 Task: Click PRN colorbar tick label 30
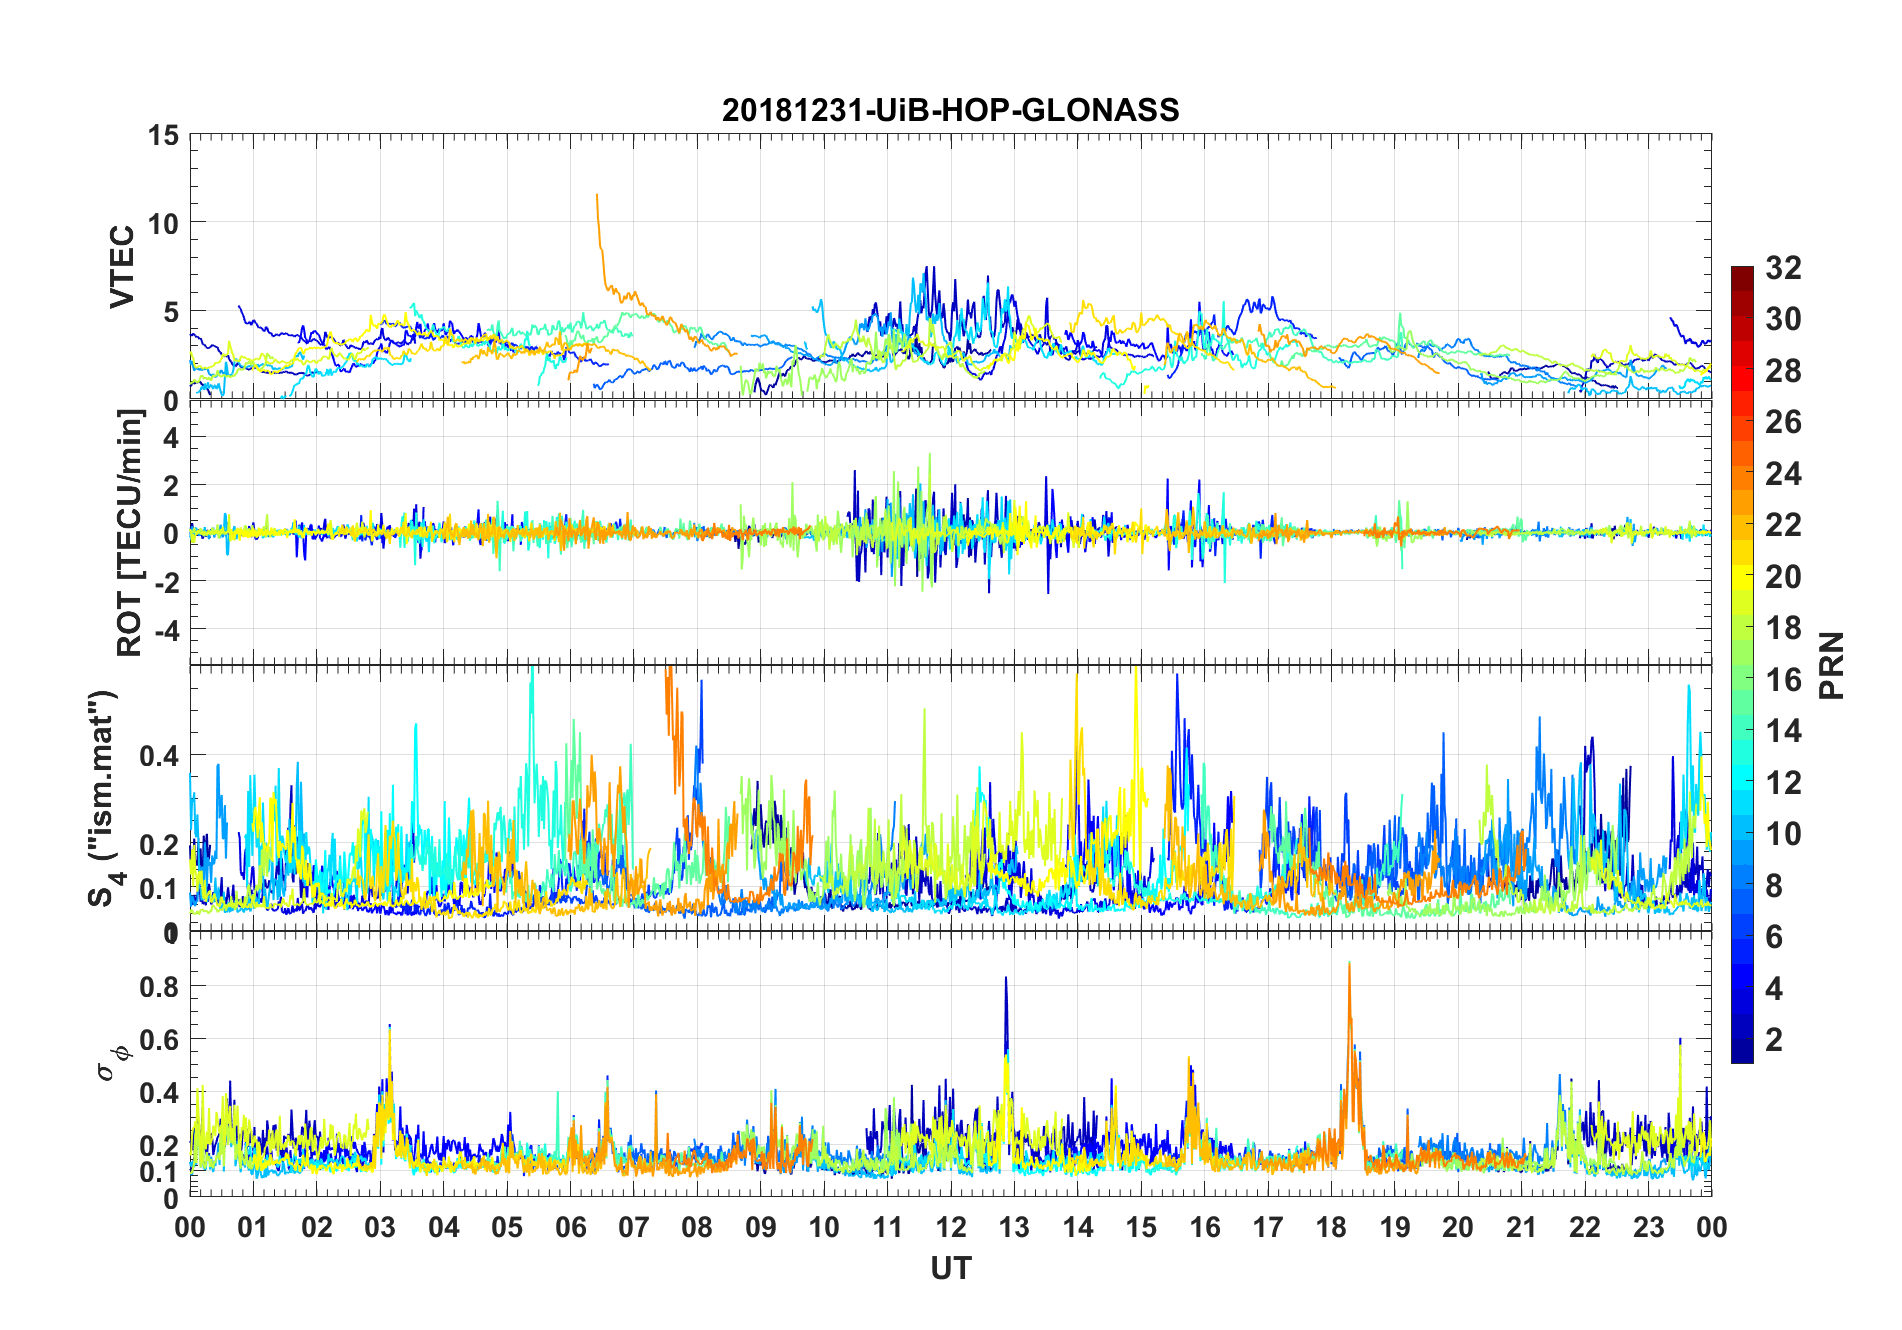pos(1784,319)
